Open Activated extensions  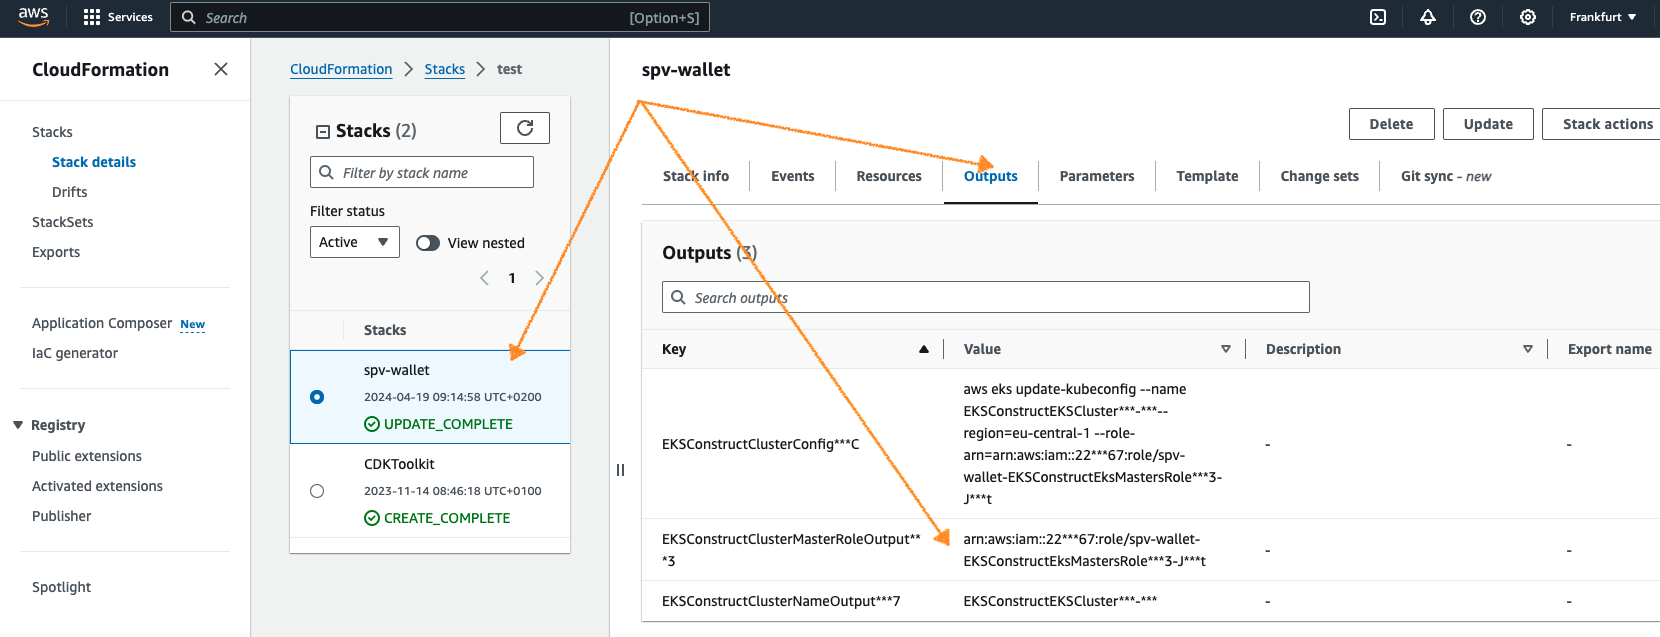click(x=97, y=486)
